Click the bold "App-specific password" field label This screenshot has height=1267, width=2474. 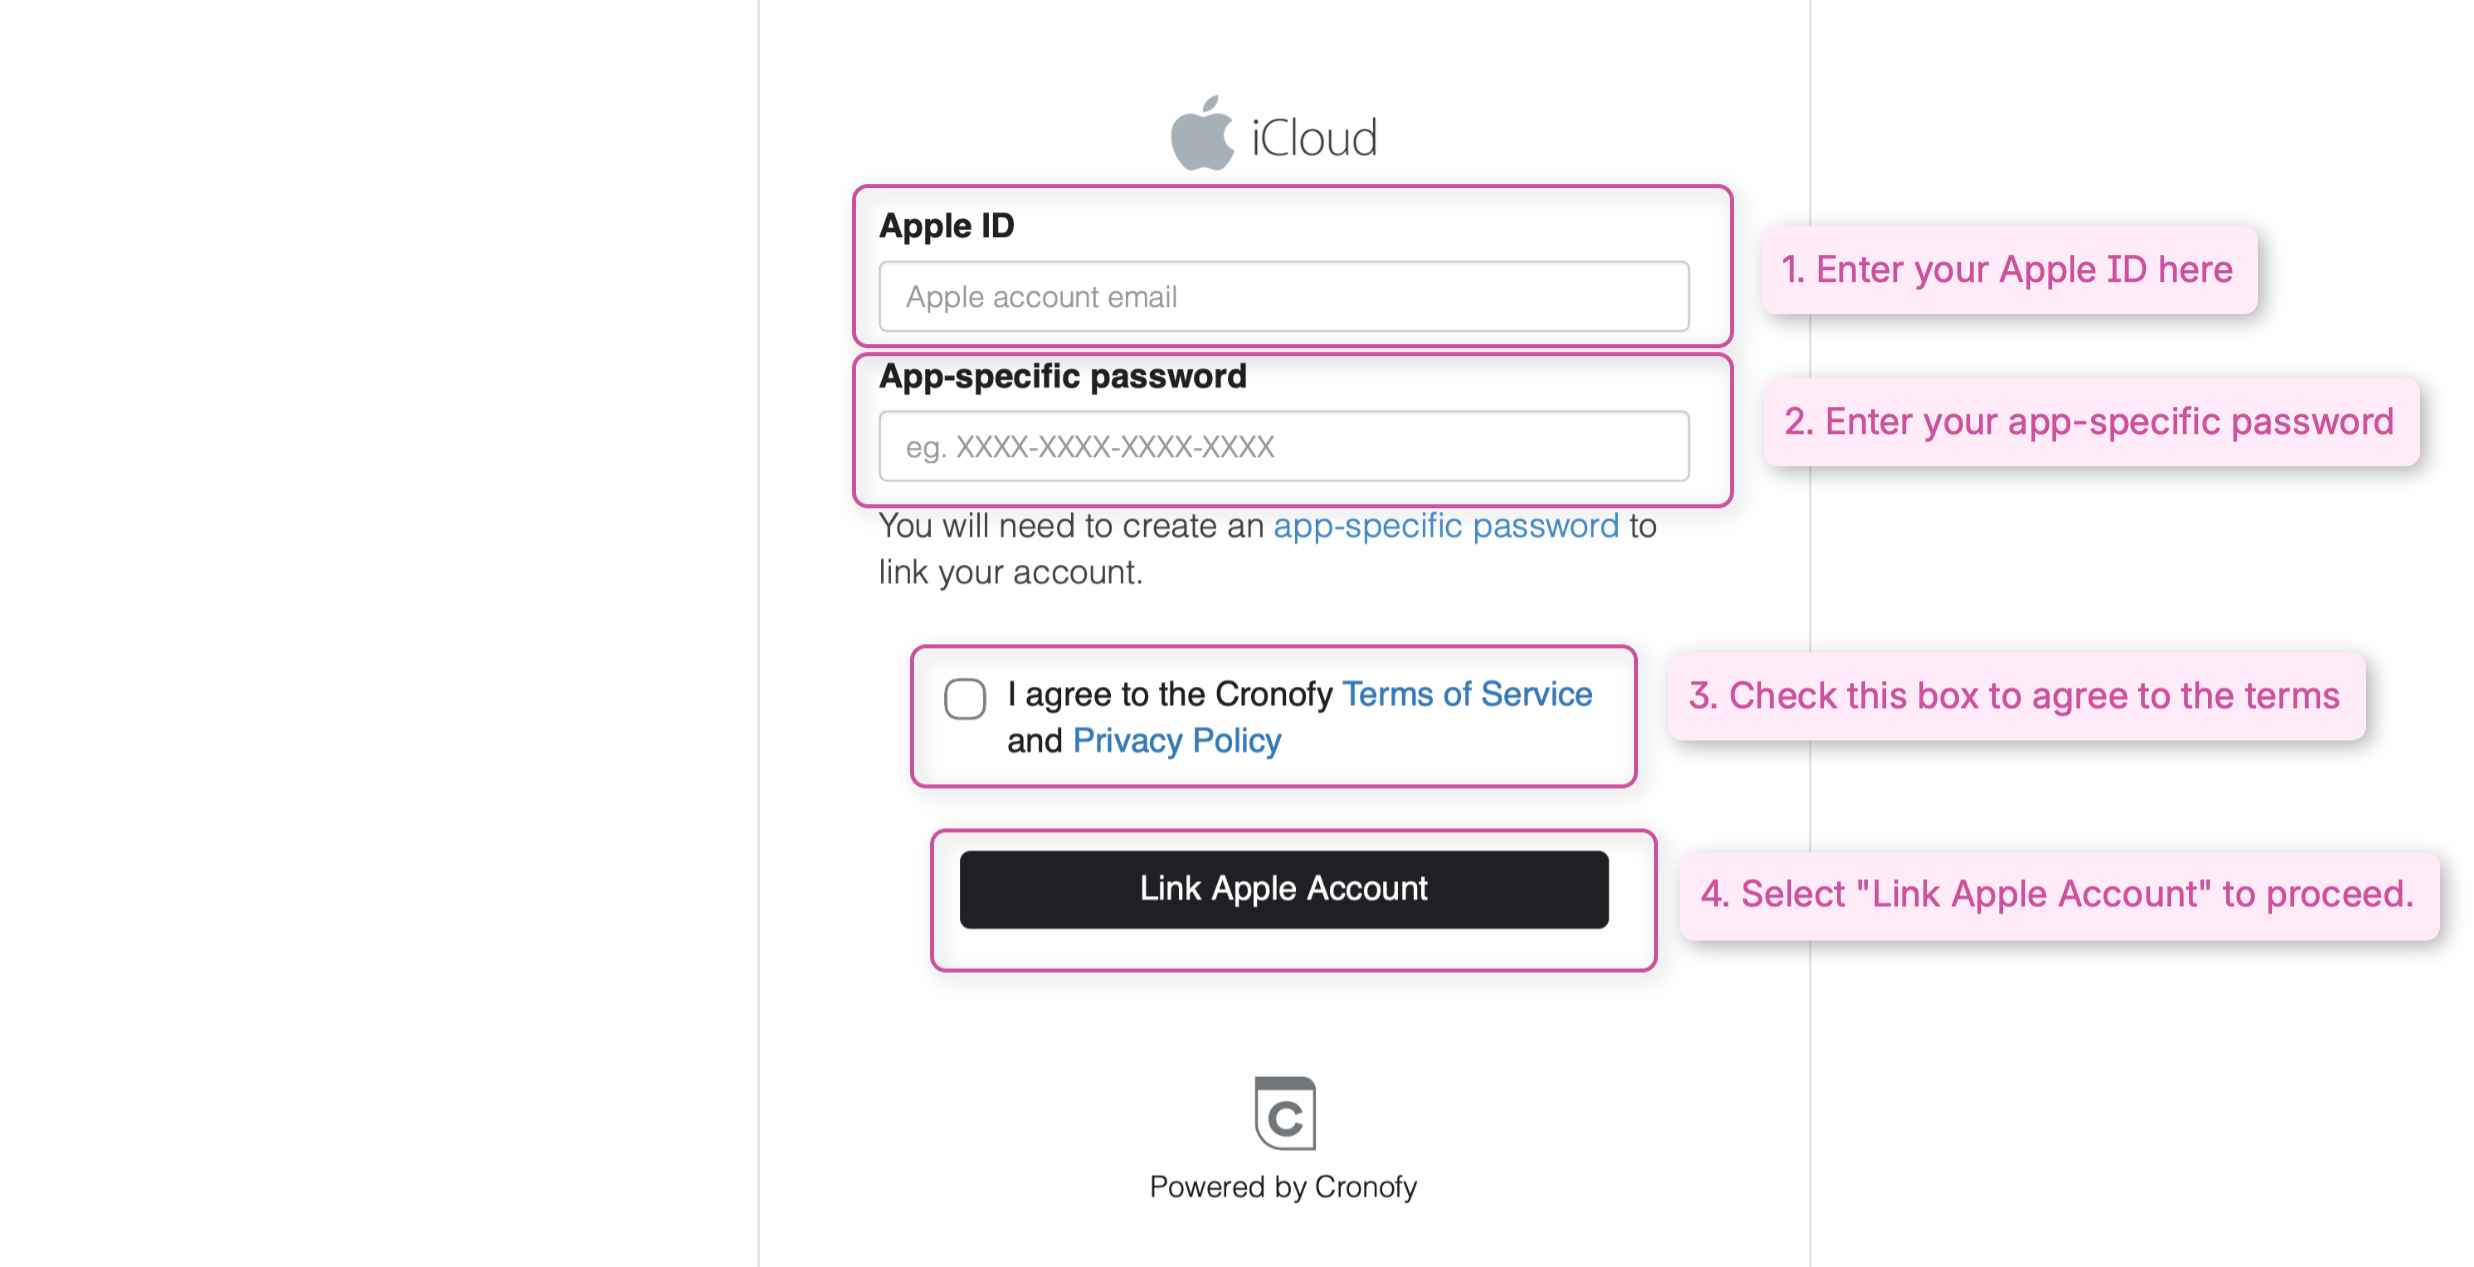click(1062, 377)
